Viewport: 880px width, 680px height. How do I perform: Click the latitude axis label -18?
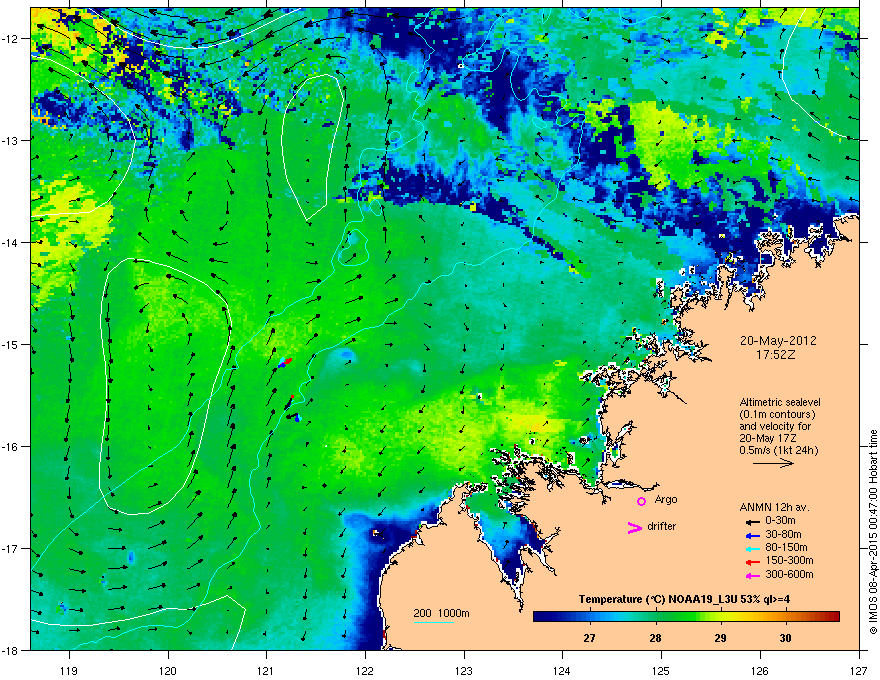click(11, 650)
